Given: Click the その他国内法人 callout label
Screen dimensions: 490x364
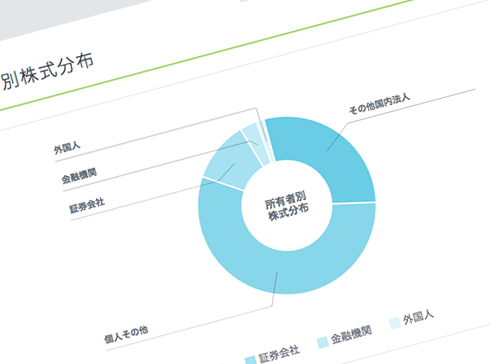Looking at the screenshot, I should 379,103.
